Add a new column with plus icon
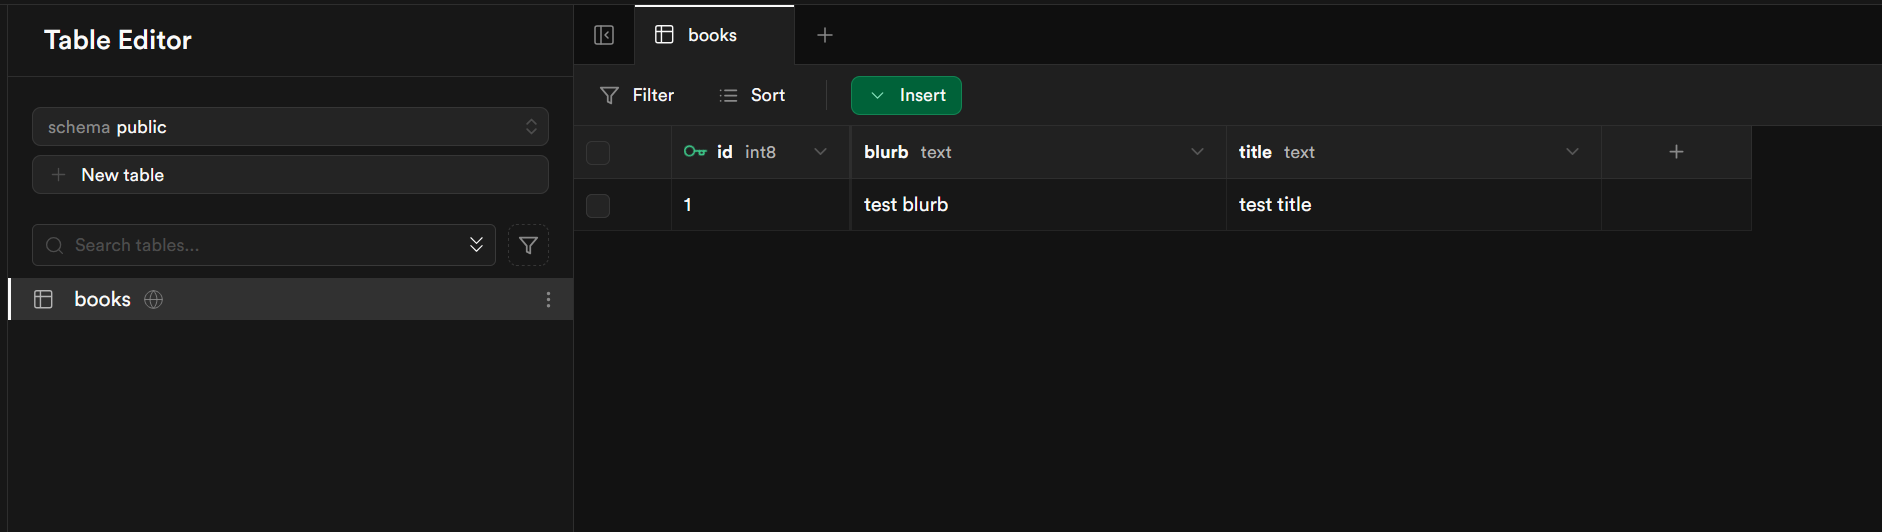 pos(1676,152)
